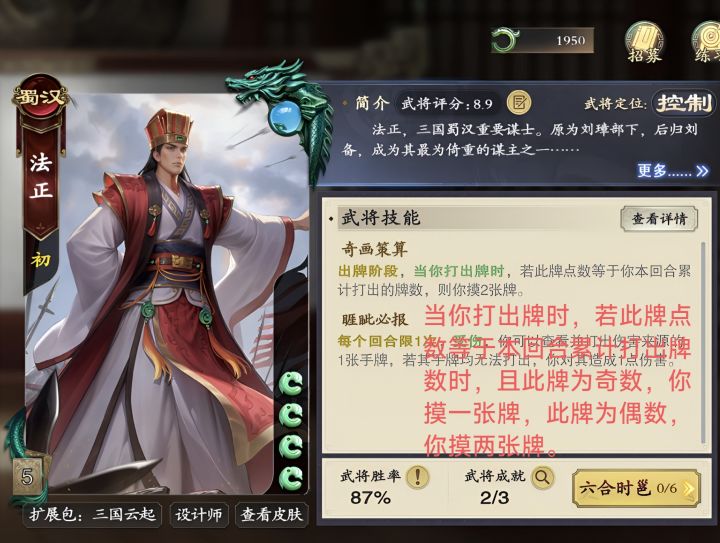Click 查看详情 skill details button
Image resolution: width=720 pixels, height=543 pixels.
tap(659, 219)
